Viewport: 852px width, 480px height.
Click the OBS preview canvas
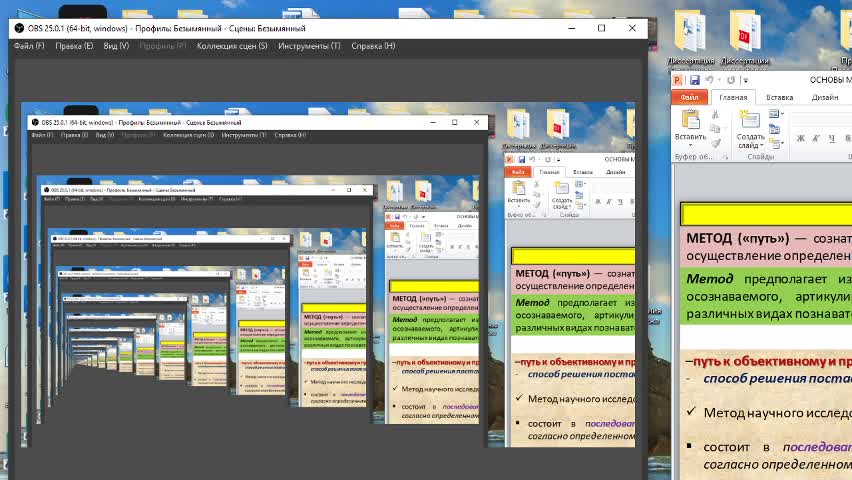click(x=328, y=275)
